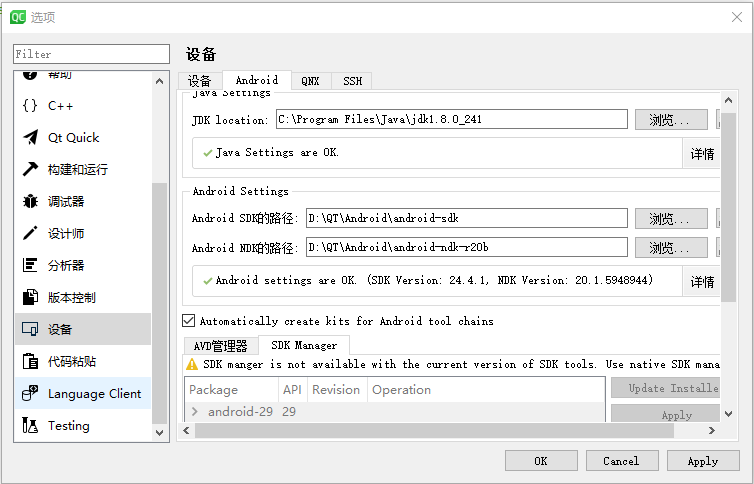Switch to the 设备 tab

[x=200, y=81]
